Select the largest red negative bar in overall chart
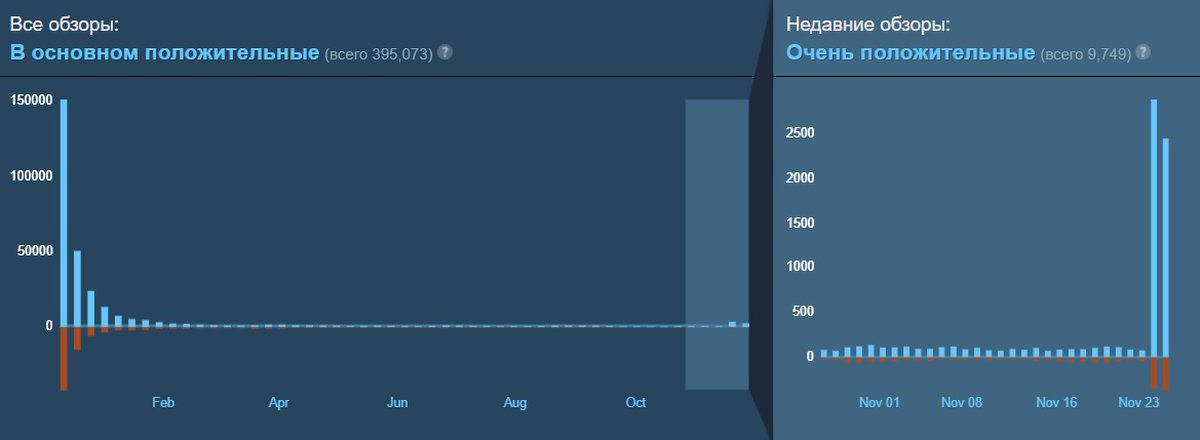This screenshot has height=440, width=1200. pyautogui.click(x=64, y=358)
